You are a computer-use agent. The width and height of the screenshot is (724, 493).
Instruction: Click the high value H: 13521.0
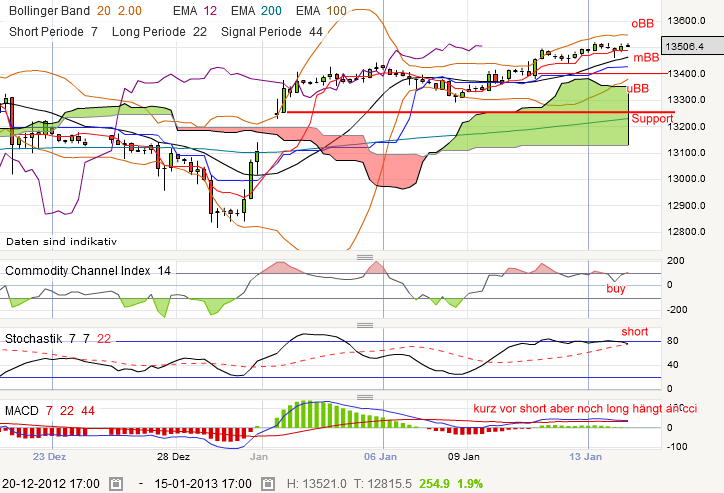[316, 484]
